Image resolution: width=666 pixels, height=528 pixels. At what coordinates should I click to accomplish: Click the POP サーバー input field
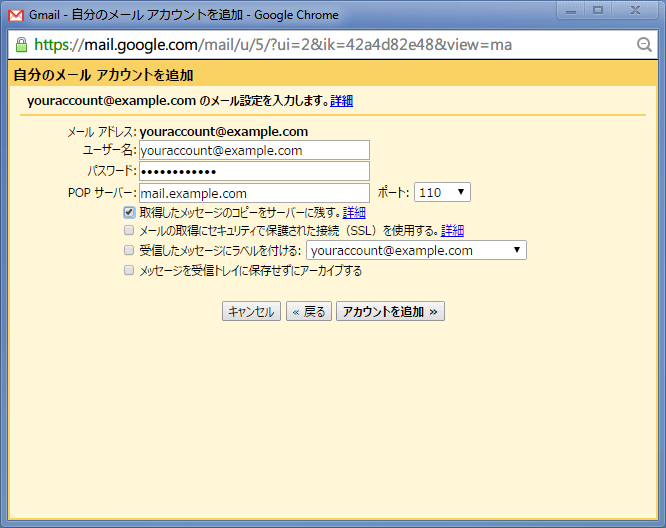(x=254, y=193)
